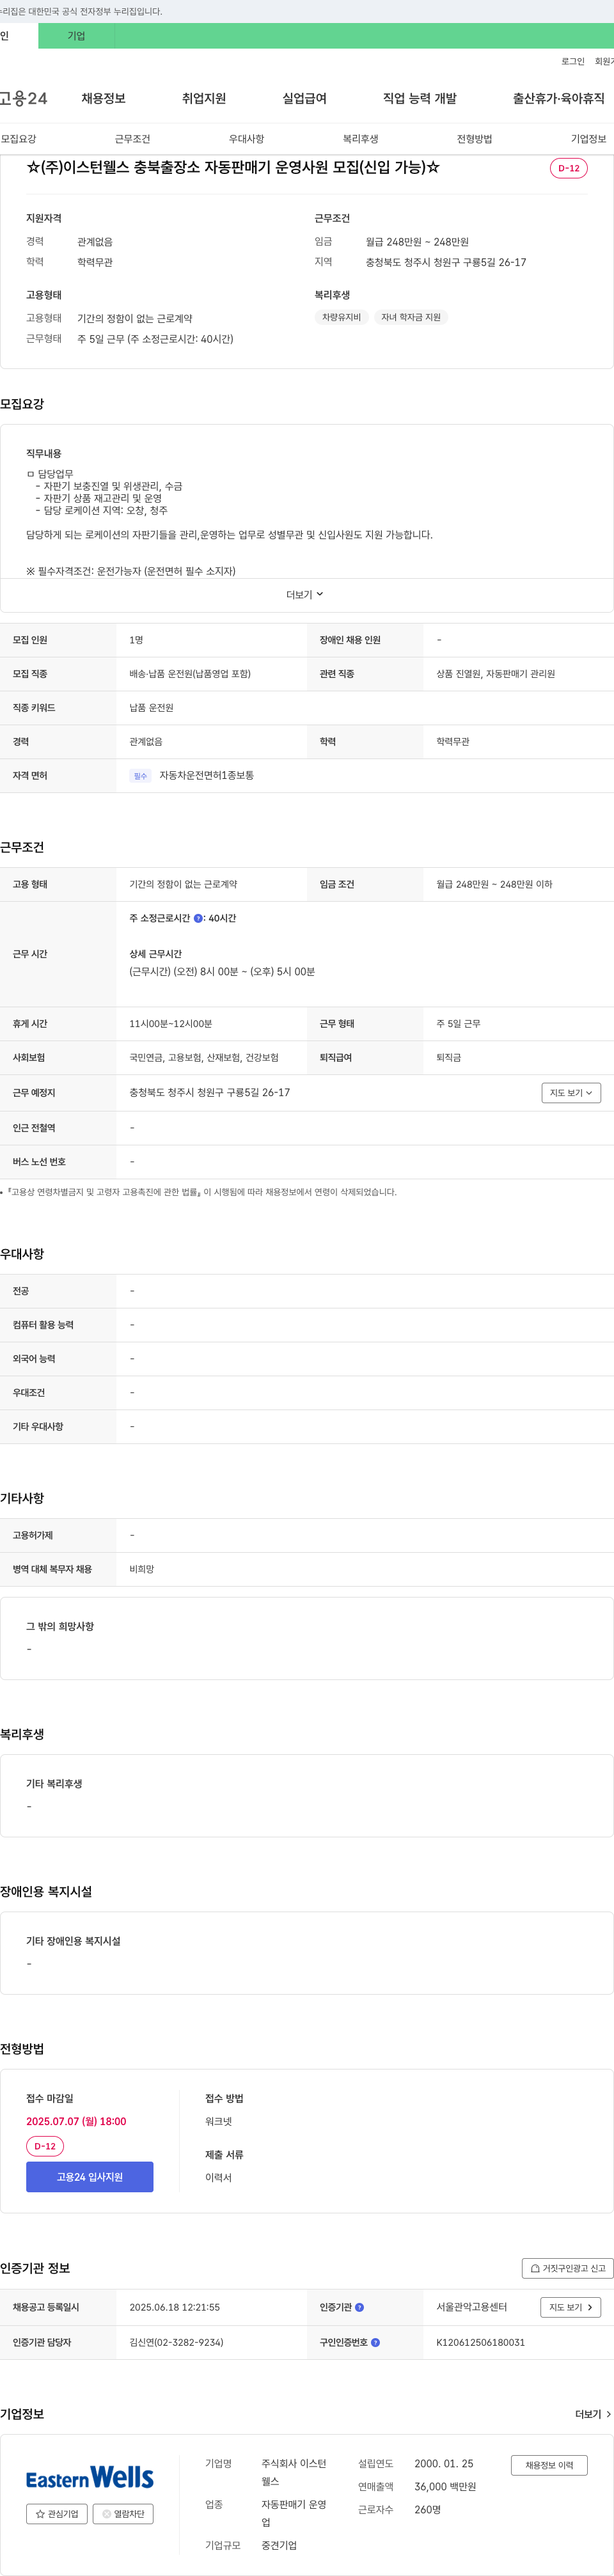
Task: Click 사회보험 value 국민연금, 고용보험
Action: [204, 1058]
